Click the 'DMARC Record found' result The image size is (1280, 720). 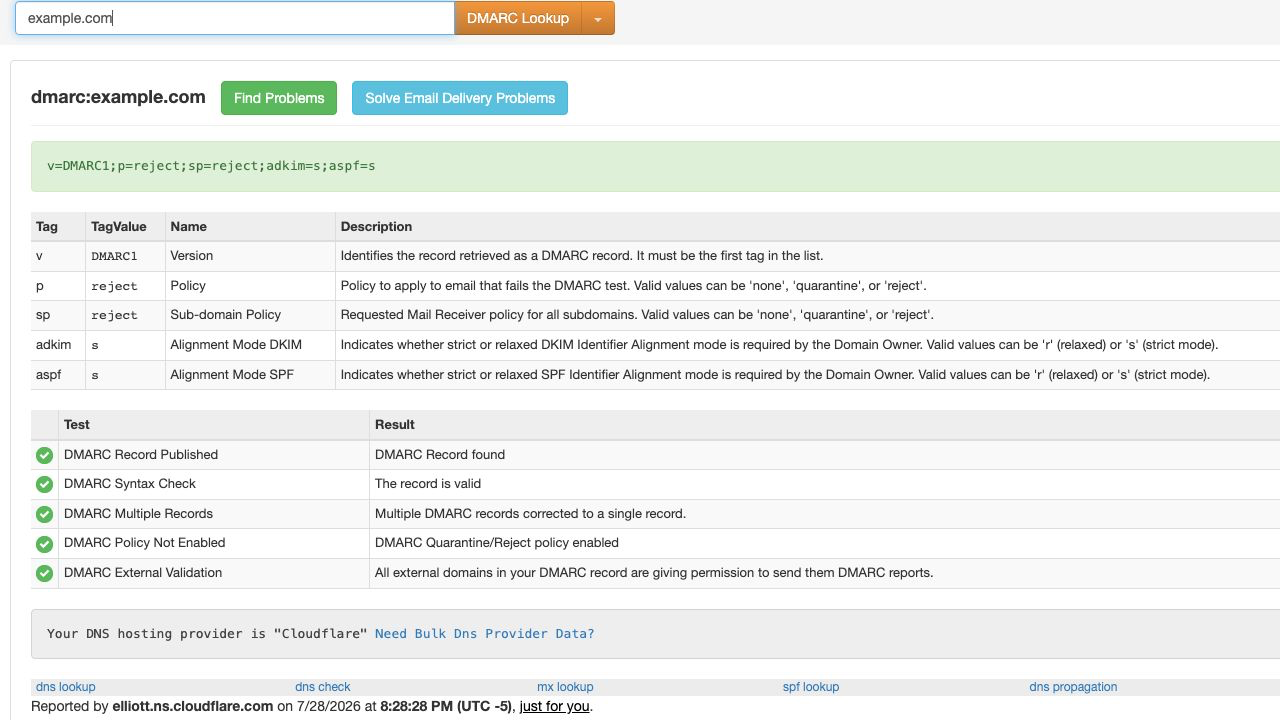[x=440, y=455]
